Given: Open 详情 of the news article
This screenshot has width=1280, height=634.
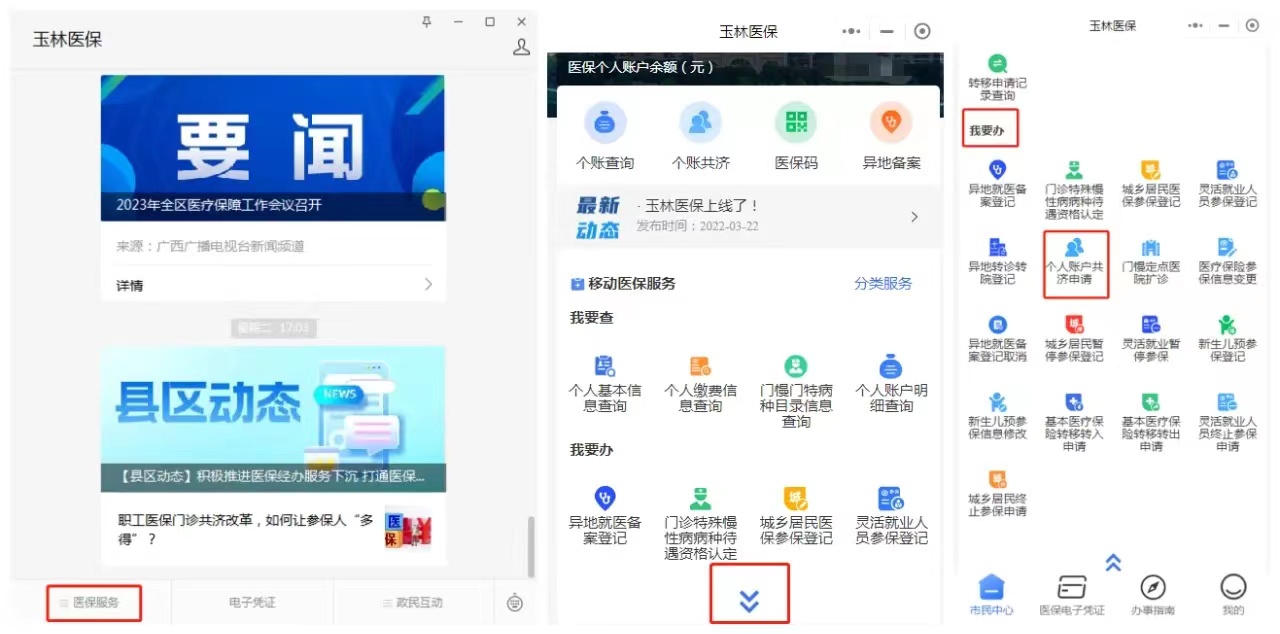Looking at the screenshot, I should pos(273,285).
